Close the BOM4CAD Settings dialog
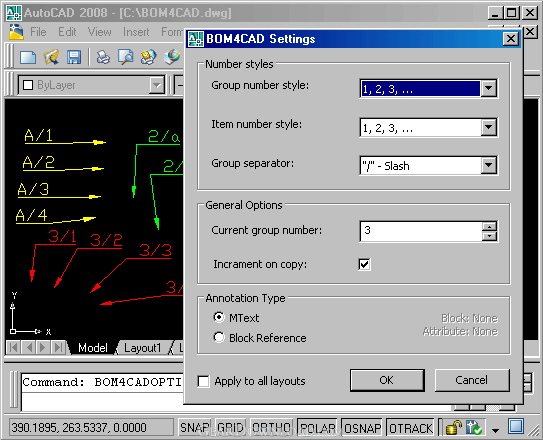 tap(511, 39)
